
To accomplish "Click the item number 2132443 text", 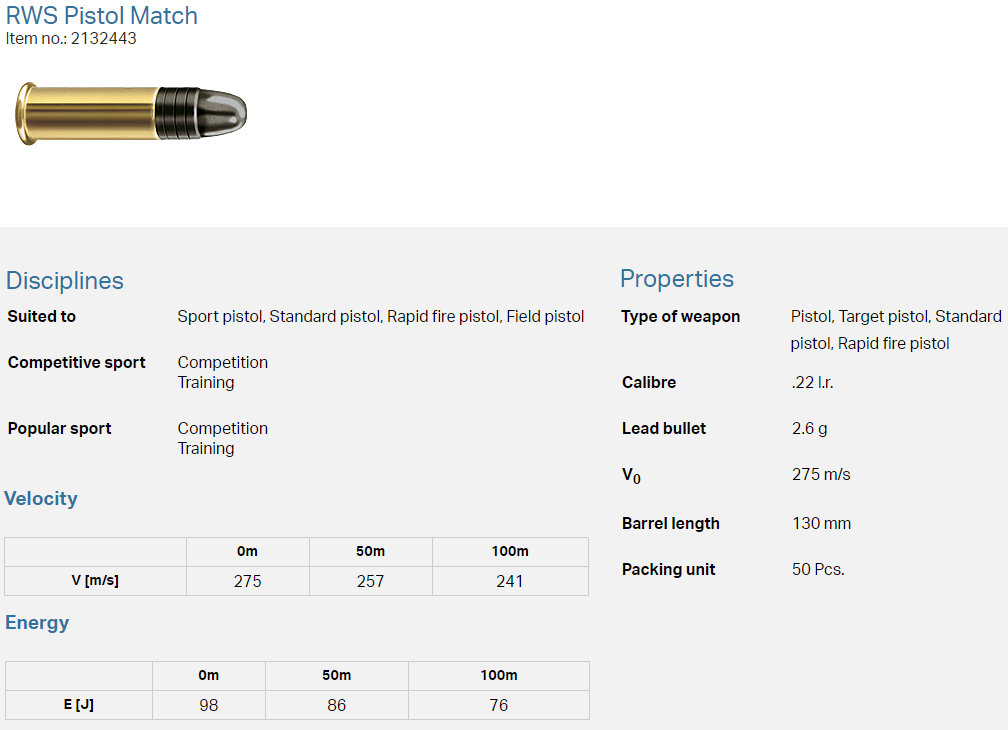I will pyautogui.click(x=71, y=39).
